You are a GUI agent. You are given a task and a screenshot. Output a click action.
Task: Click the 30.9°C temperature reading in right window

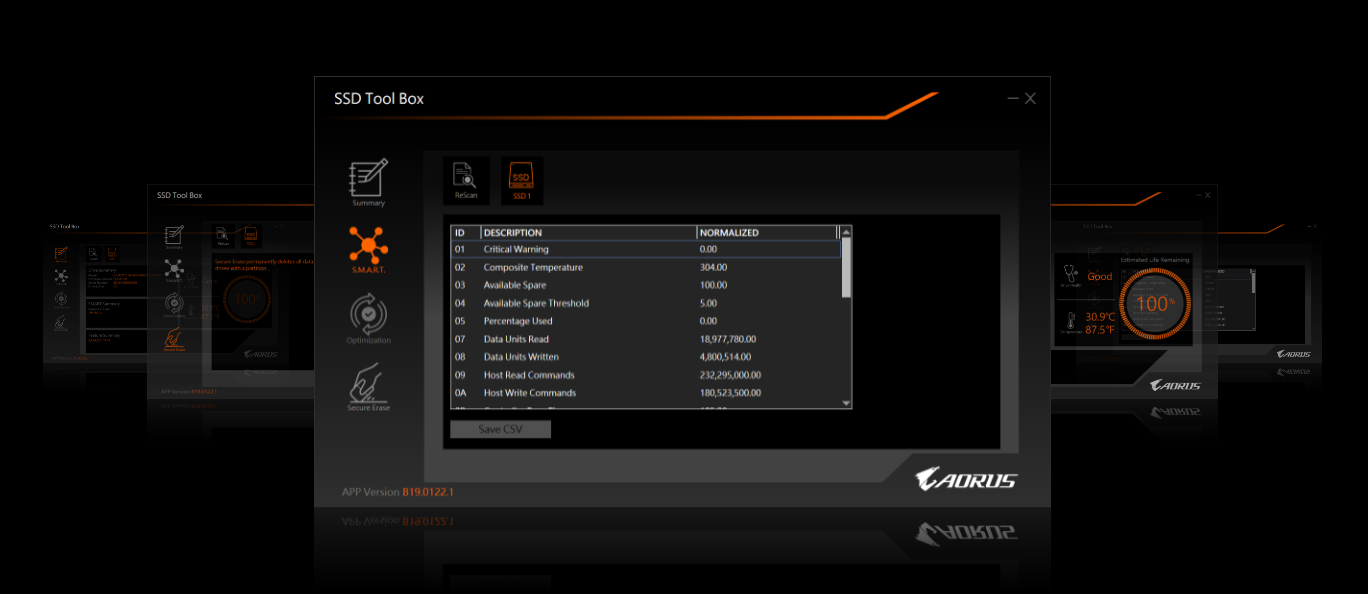(1100, 316)
